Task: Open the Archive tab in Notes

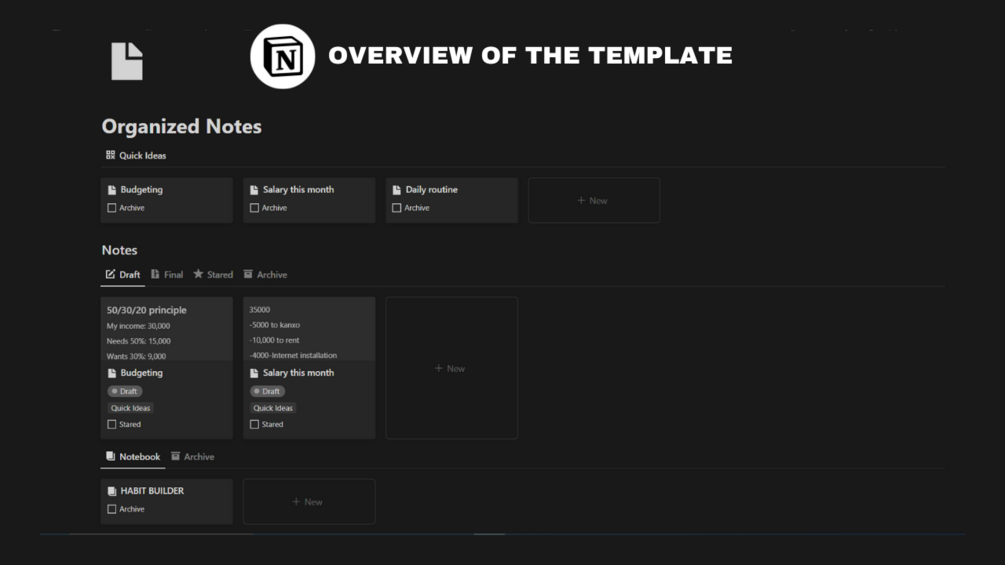Action: click(266, 274)
